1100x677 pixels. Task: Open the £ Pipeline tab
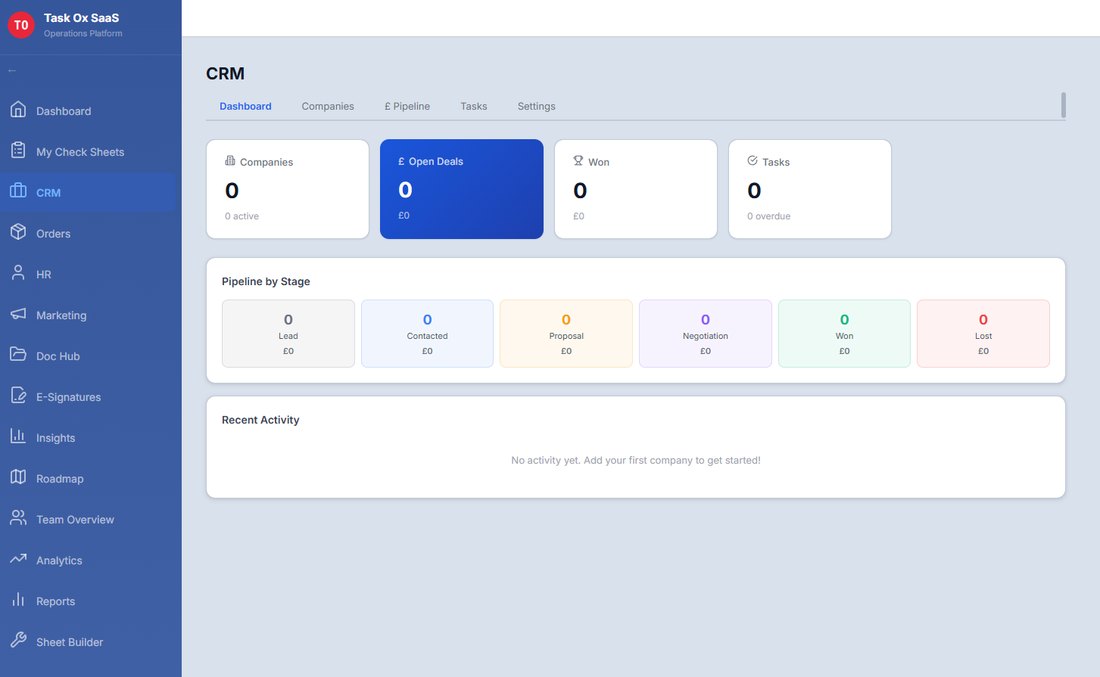click(407, 106)
